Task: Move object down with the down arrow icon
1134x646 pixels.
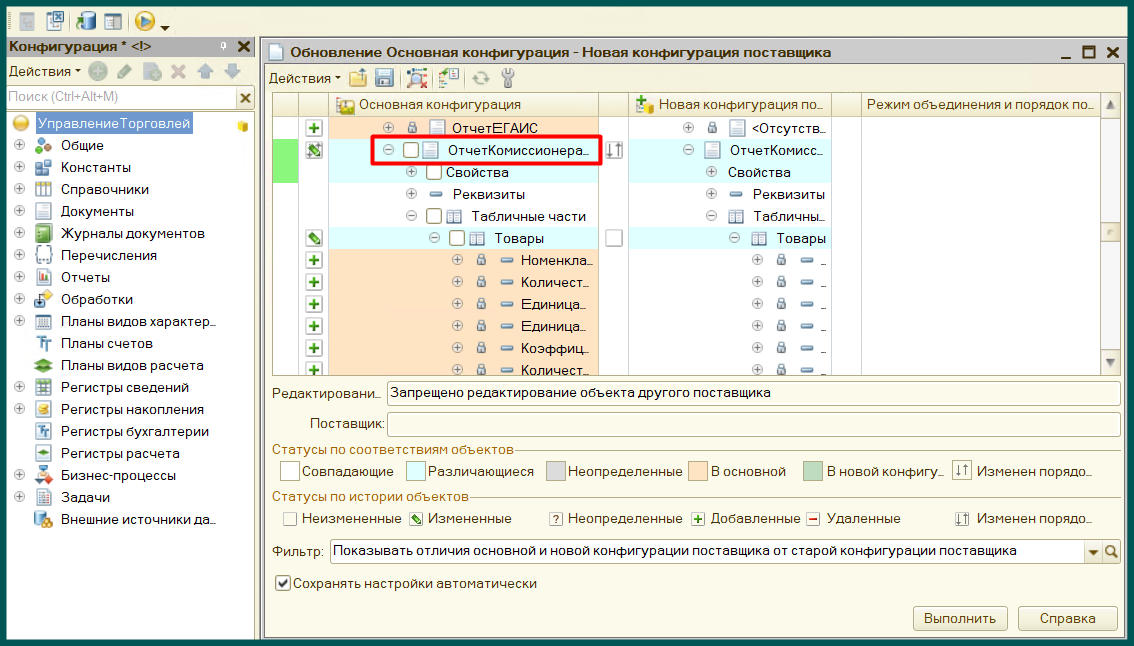Action: tap(232, 71)
